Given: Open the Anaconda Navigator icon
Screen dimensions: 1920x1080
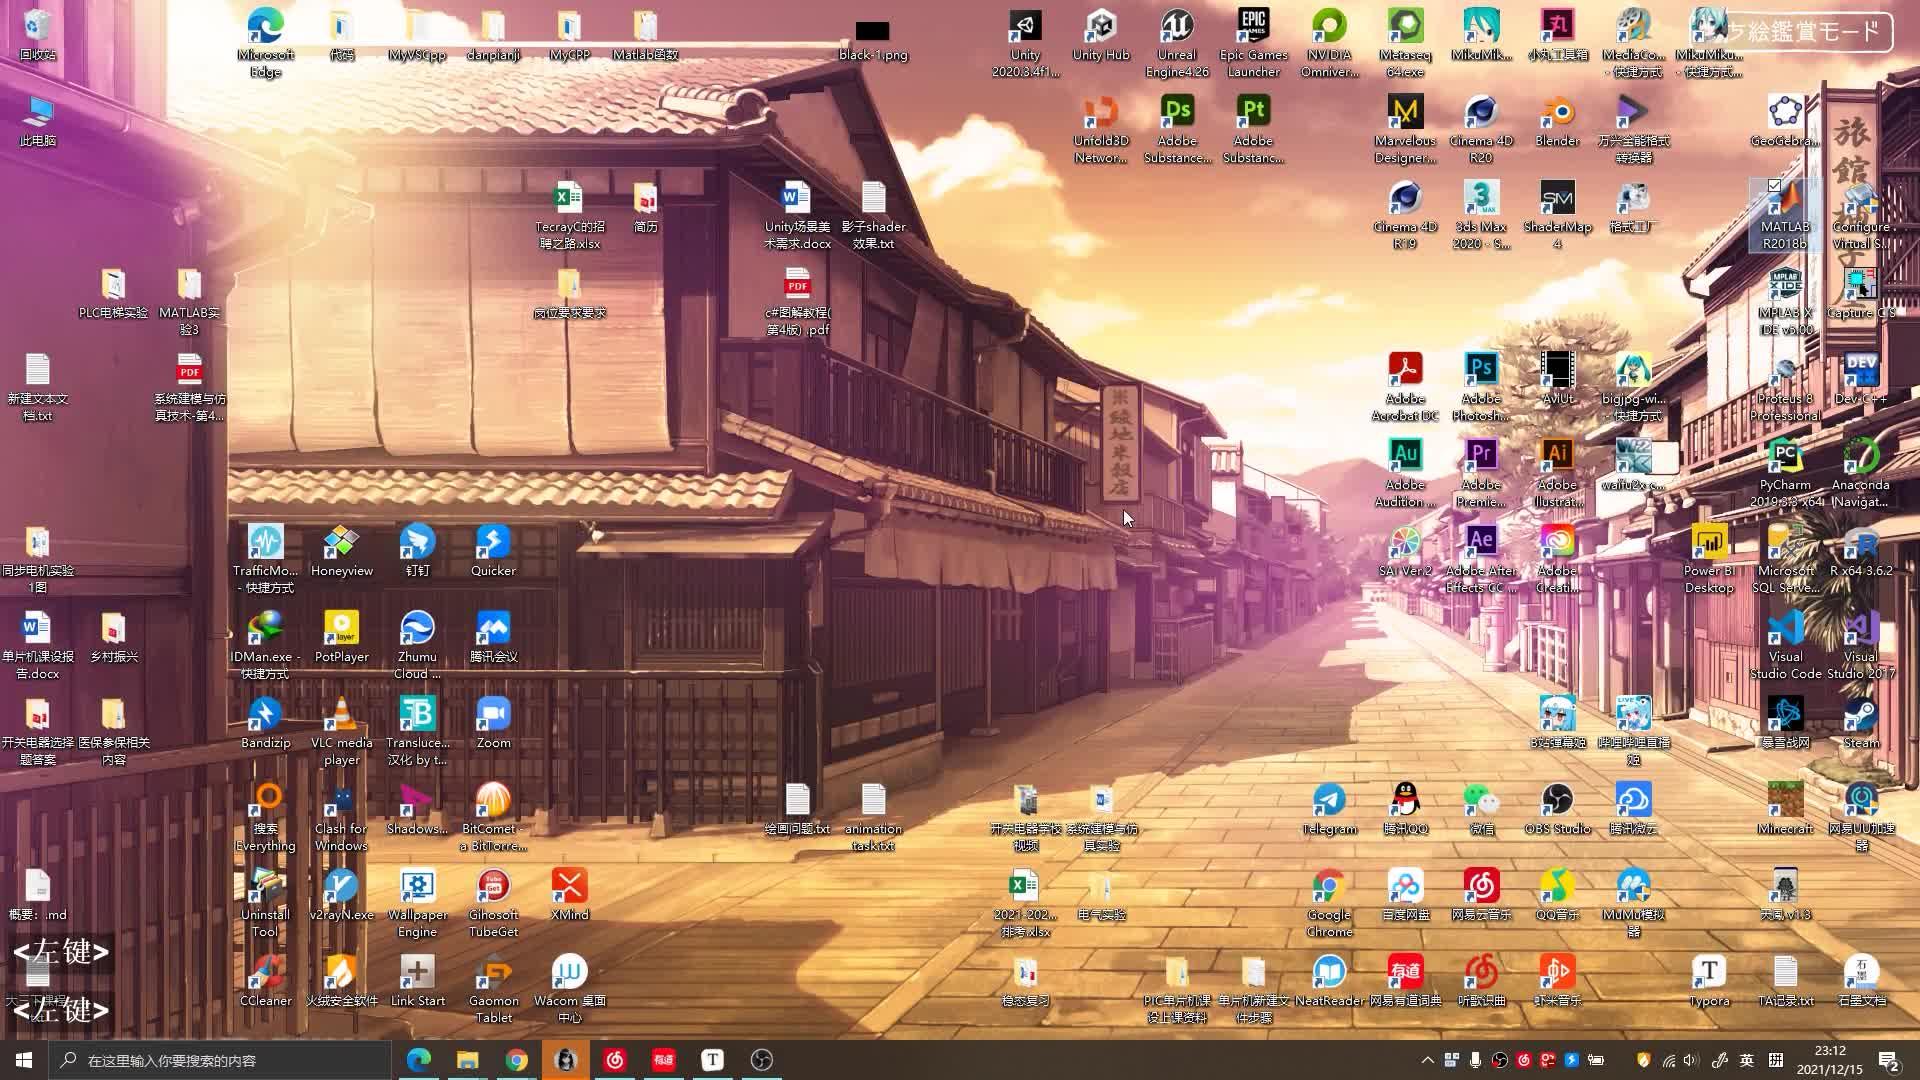Looking at the screenshot, I should pos(1861,474).
